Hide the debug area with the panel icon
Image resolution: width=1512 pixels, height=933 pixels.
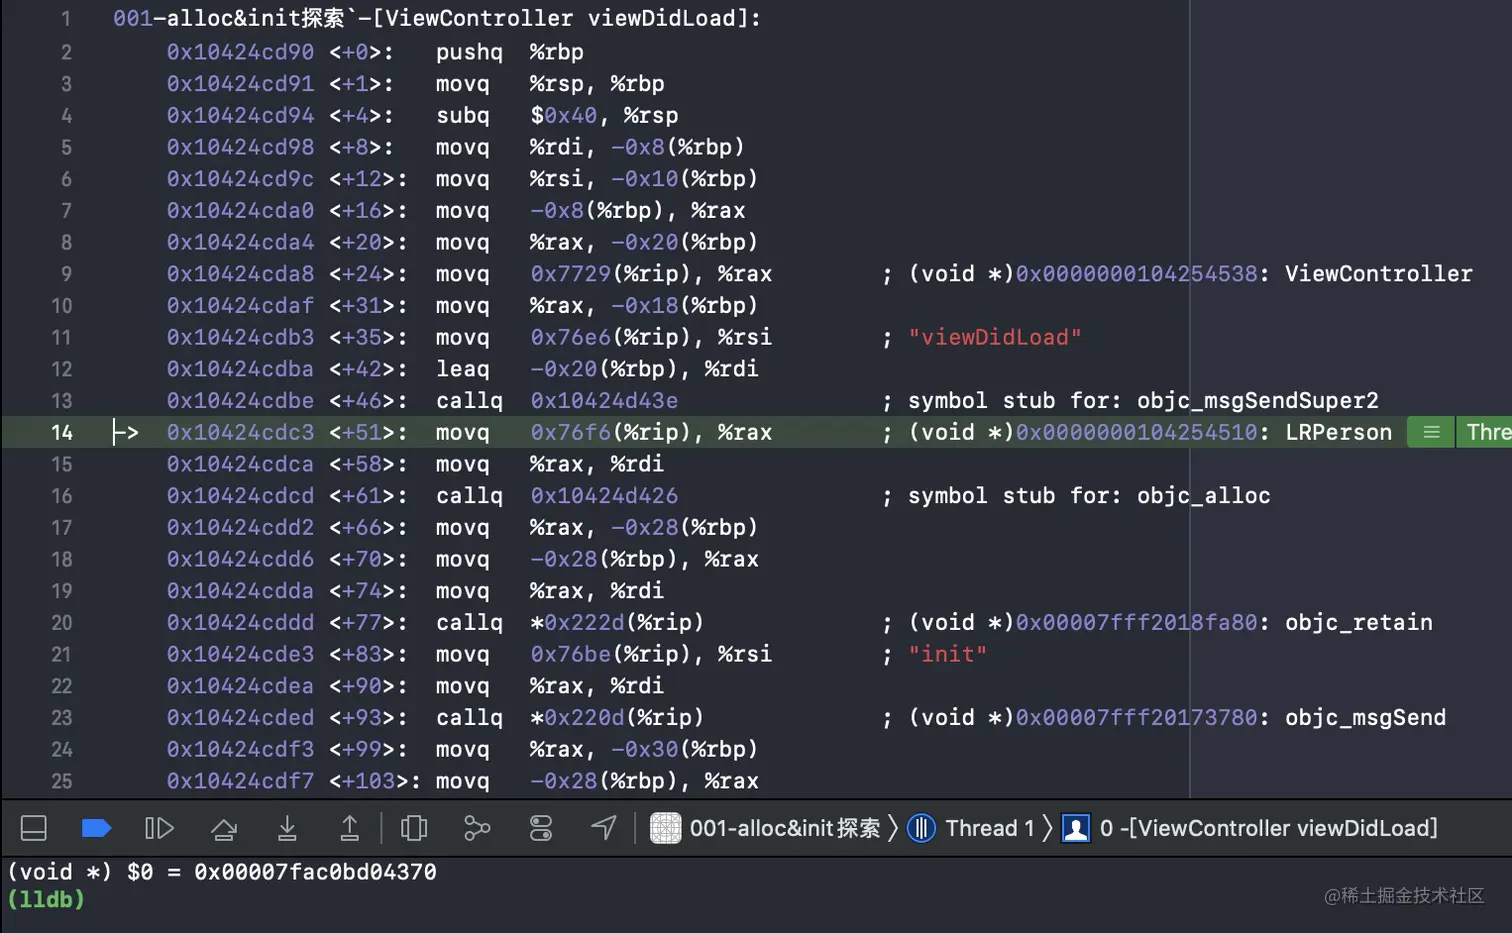pos(34,828)
